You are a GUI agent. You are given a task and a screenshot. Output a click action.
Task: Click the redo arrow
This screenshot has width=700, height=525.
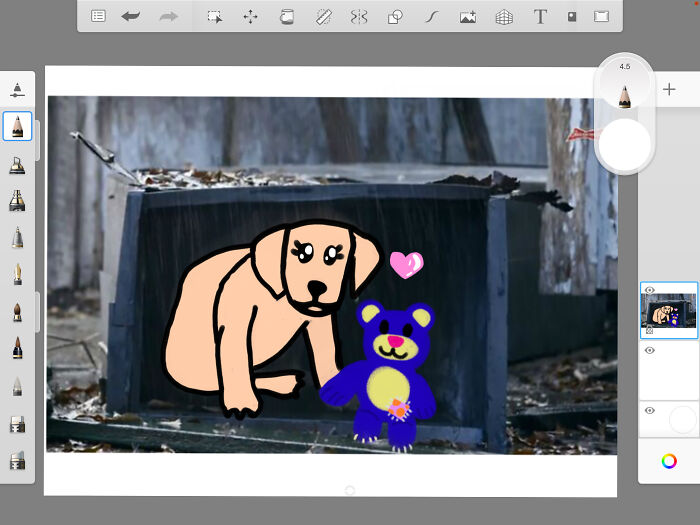168,16
